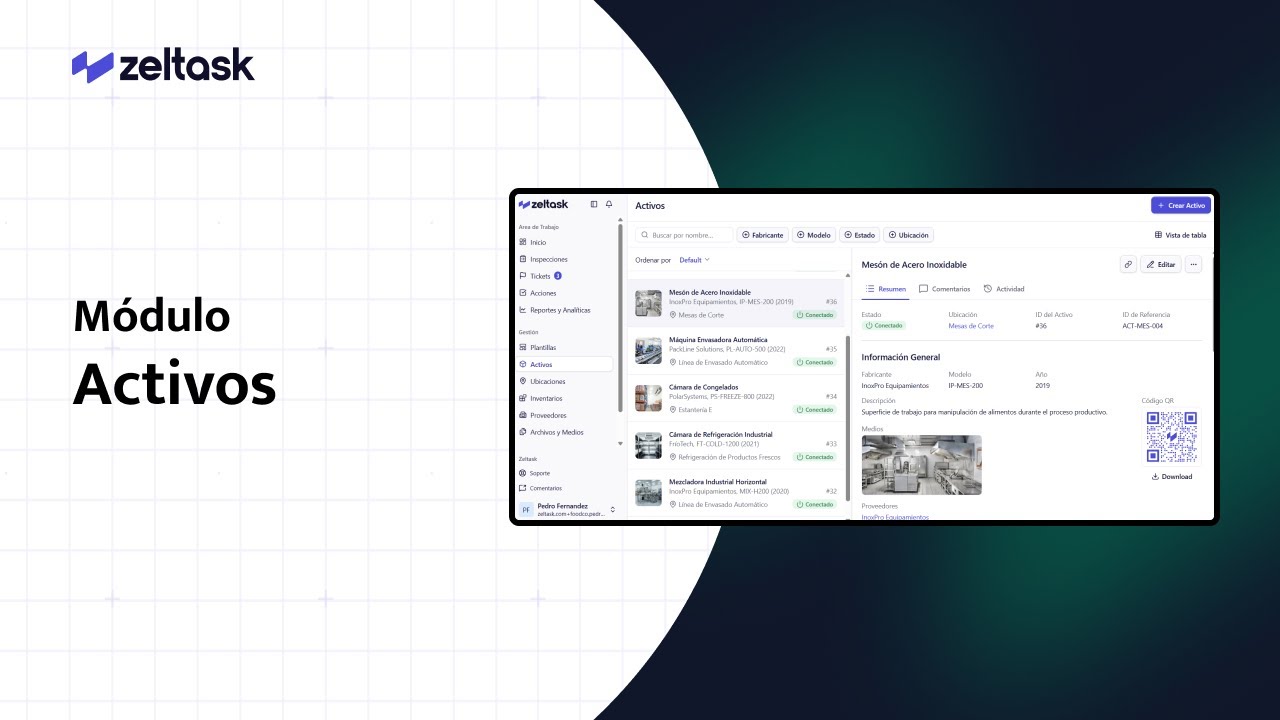Select Cámara de Refrigeración Industrial asset
The width and height of the screenshot is (1280, 720).
coord(736,445)
